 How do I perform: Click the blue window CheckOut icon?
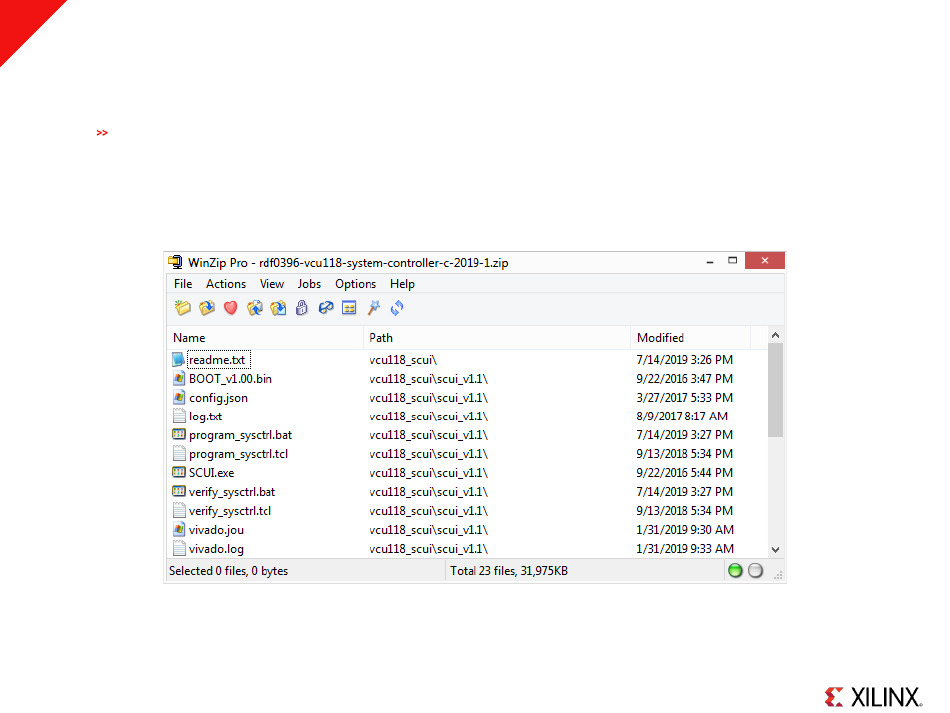click(x=350, y=308)
